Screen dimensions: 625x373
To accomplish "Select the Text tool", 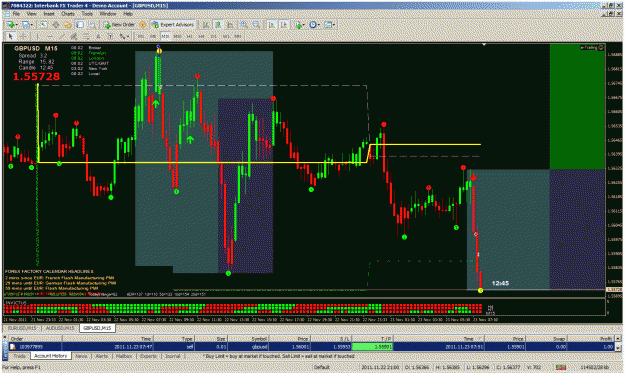I will [x=98, y=36].
